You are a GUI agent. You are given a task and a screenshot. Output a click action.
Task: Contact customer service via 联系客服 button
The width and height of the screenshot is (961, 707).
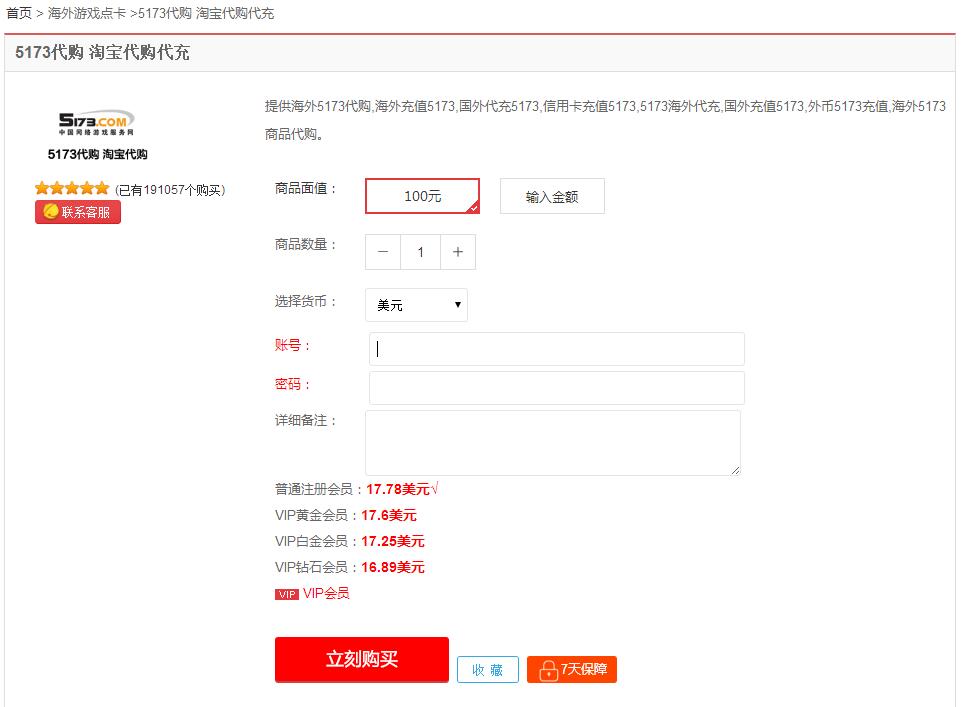point(78,212)
